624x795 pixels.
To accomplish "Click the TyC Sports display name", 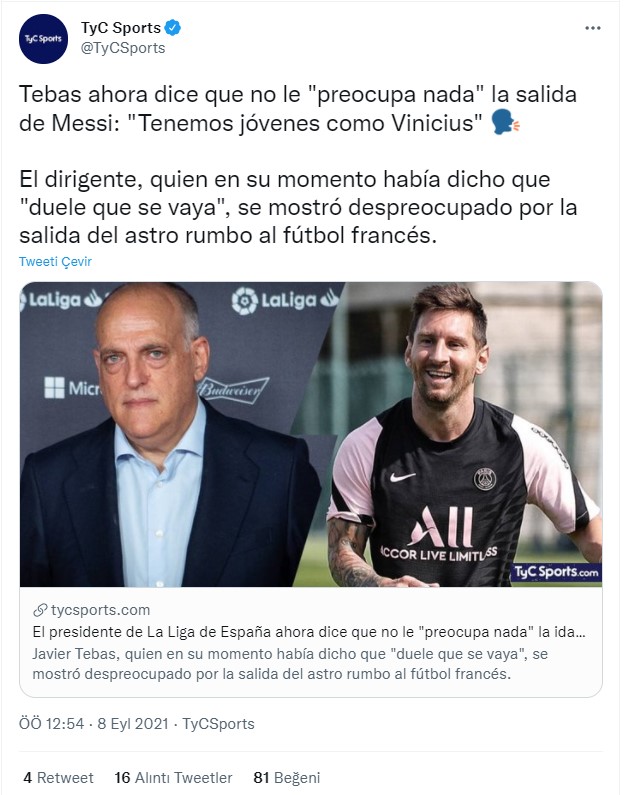I will click(121, 27).
